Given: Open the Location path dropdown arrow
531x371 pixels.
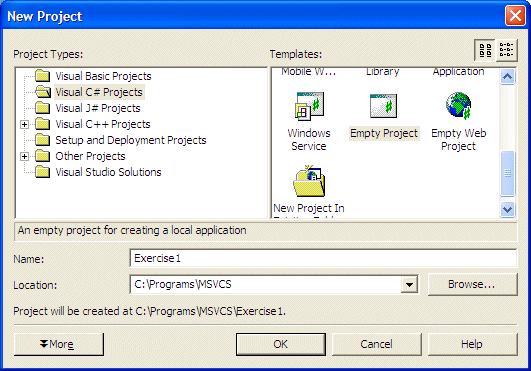Looking at the screenshot, I should (x=409, y=285).
